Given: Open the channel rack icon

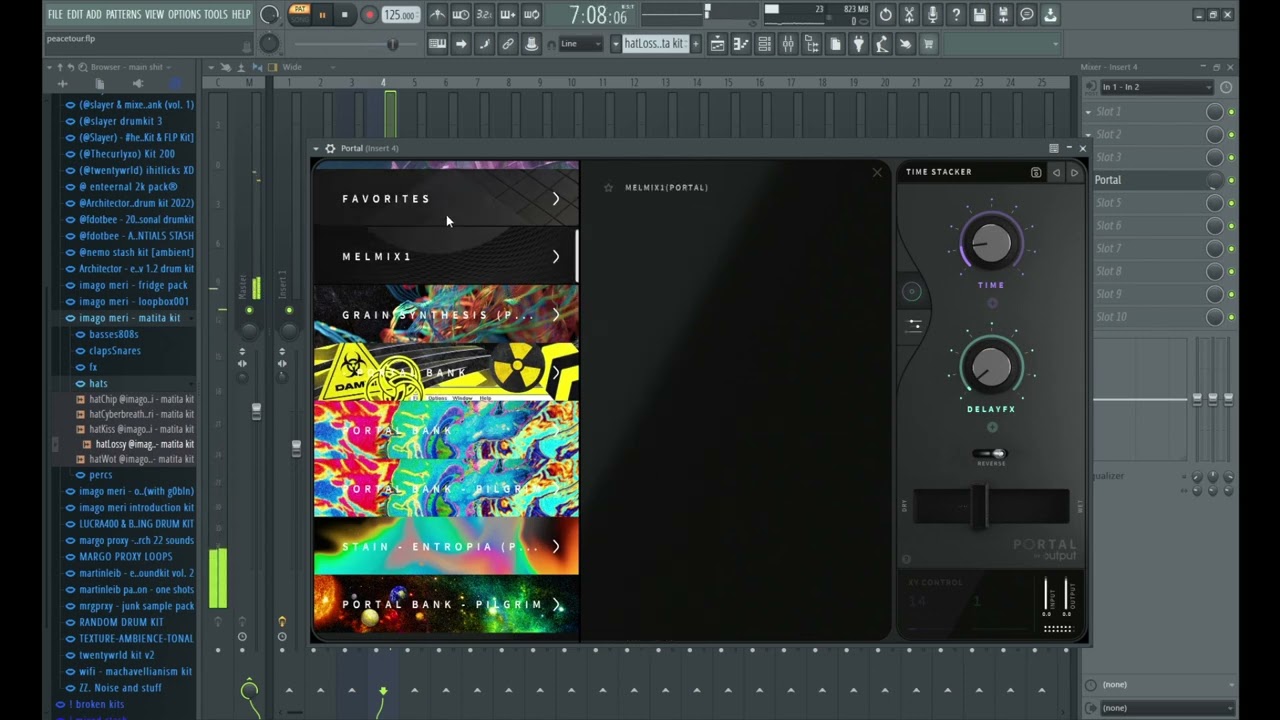Looking at the screenshot, I should pyautogui.click(x=765, y=44).
